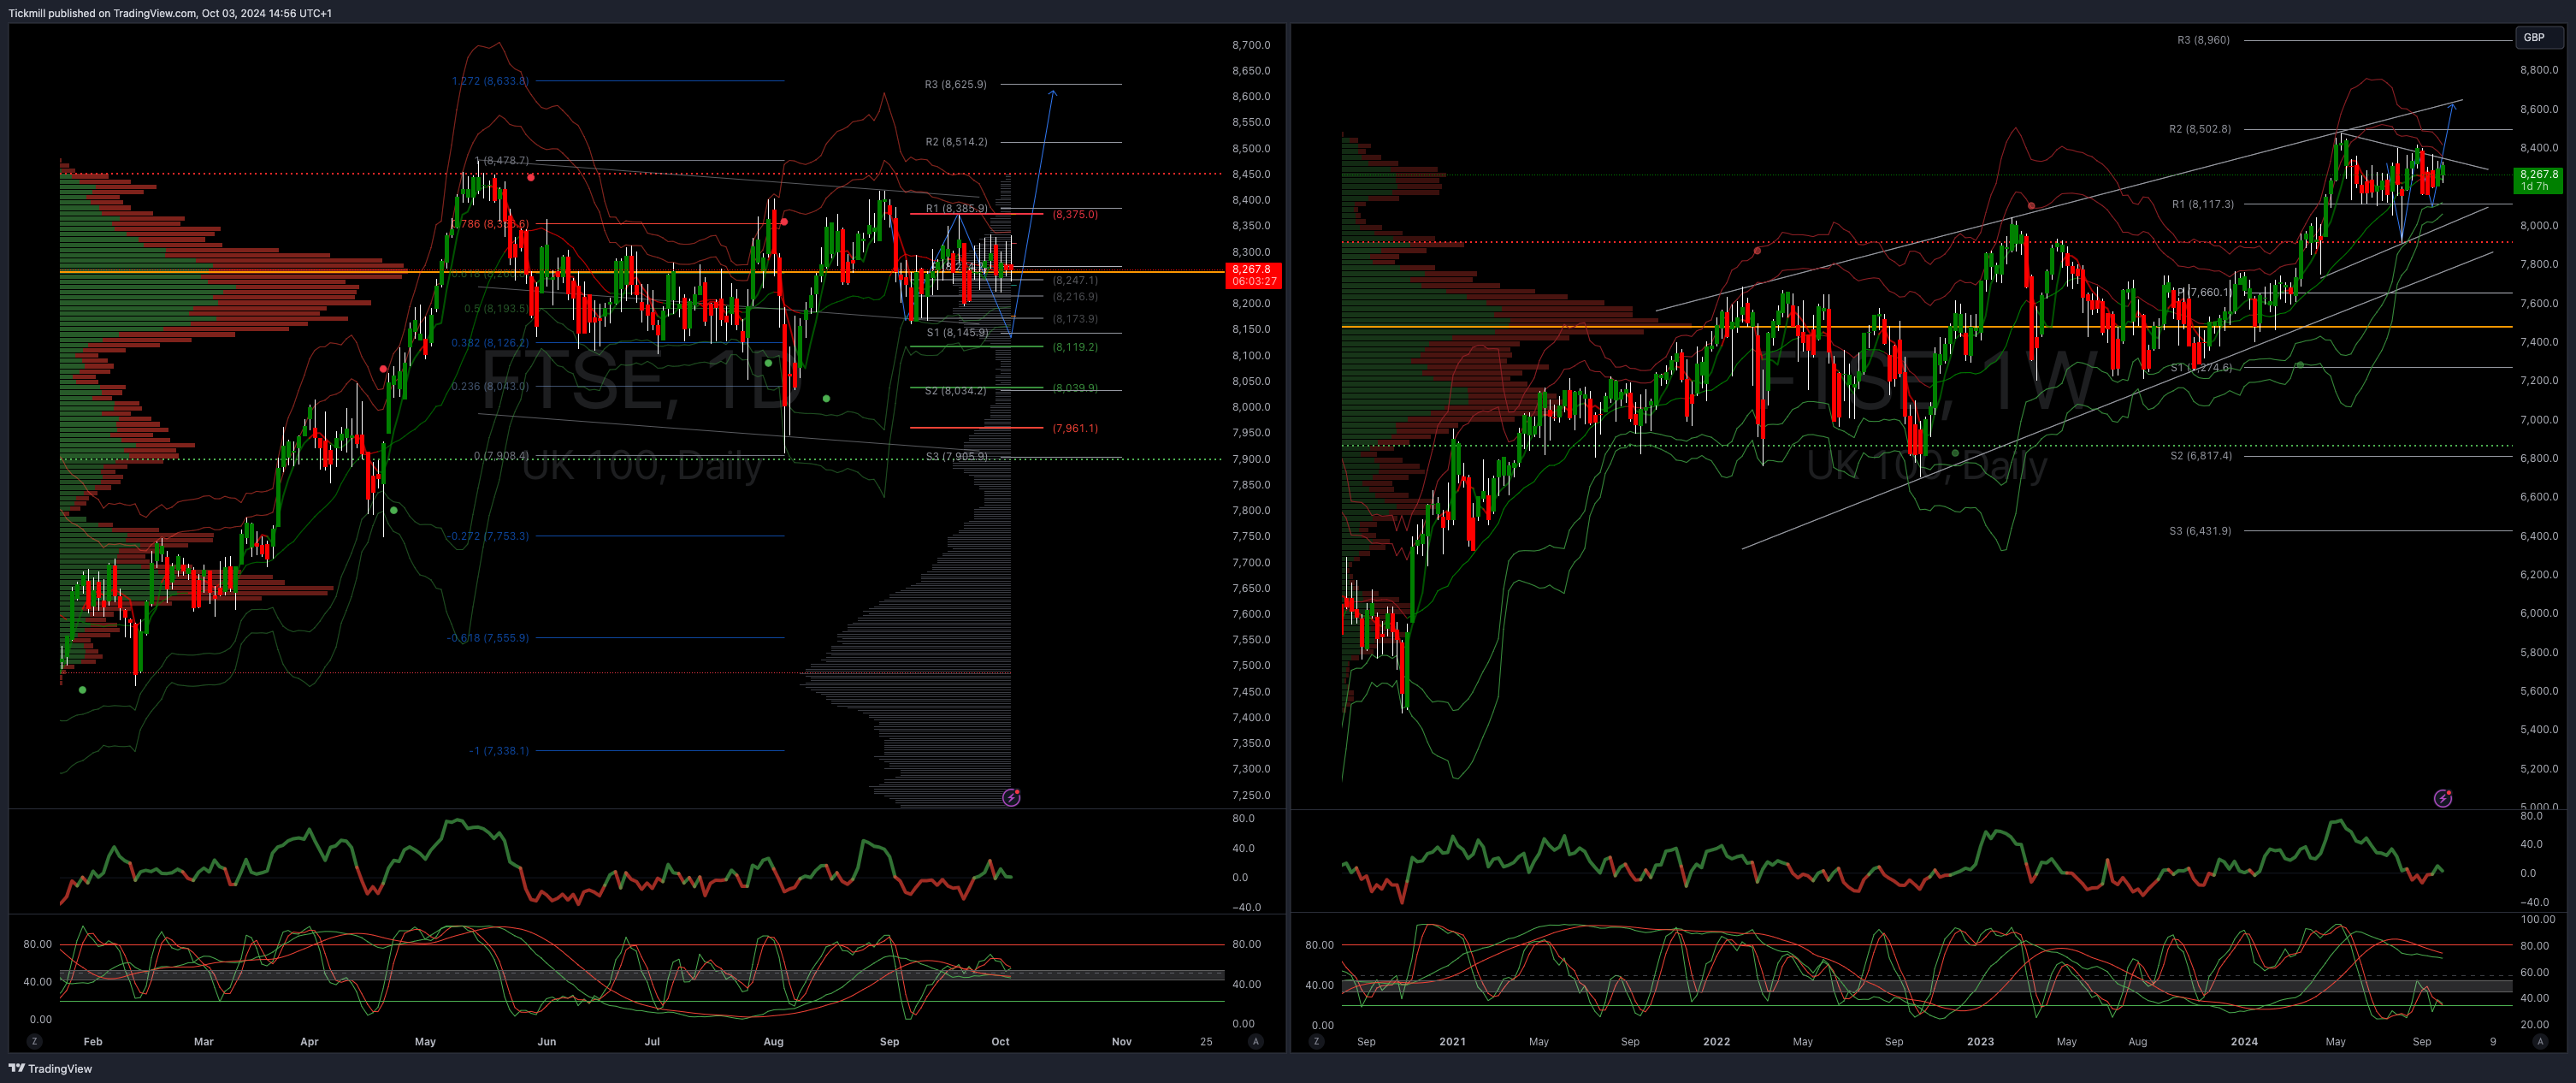Click the Z timezone icon under the weekly chart
This screenshot has height=1083, width=2576.
coord(1316,1041)
